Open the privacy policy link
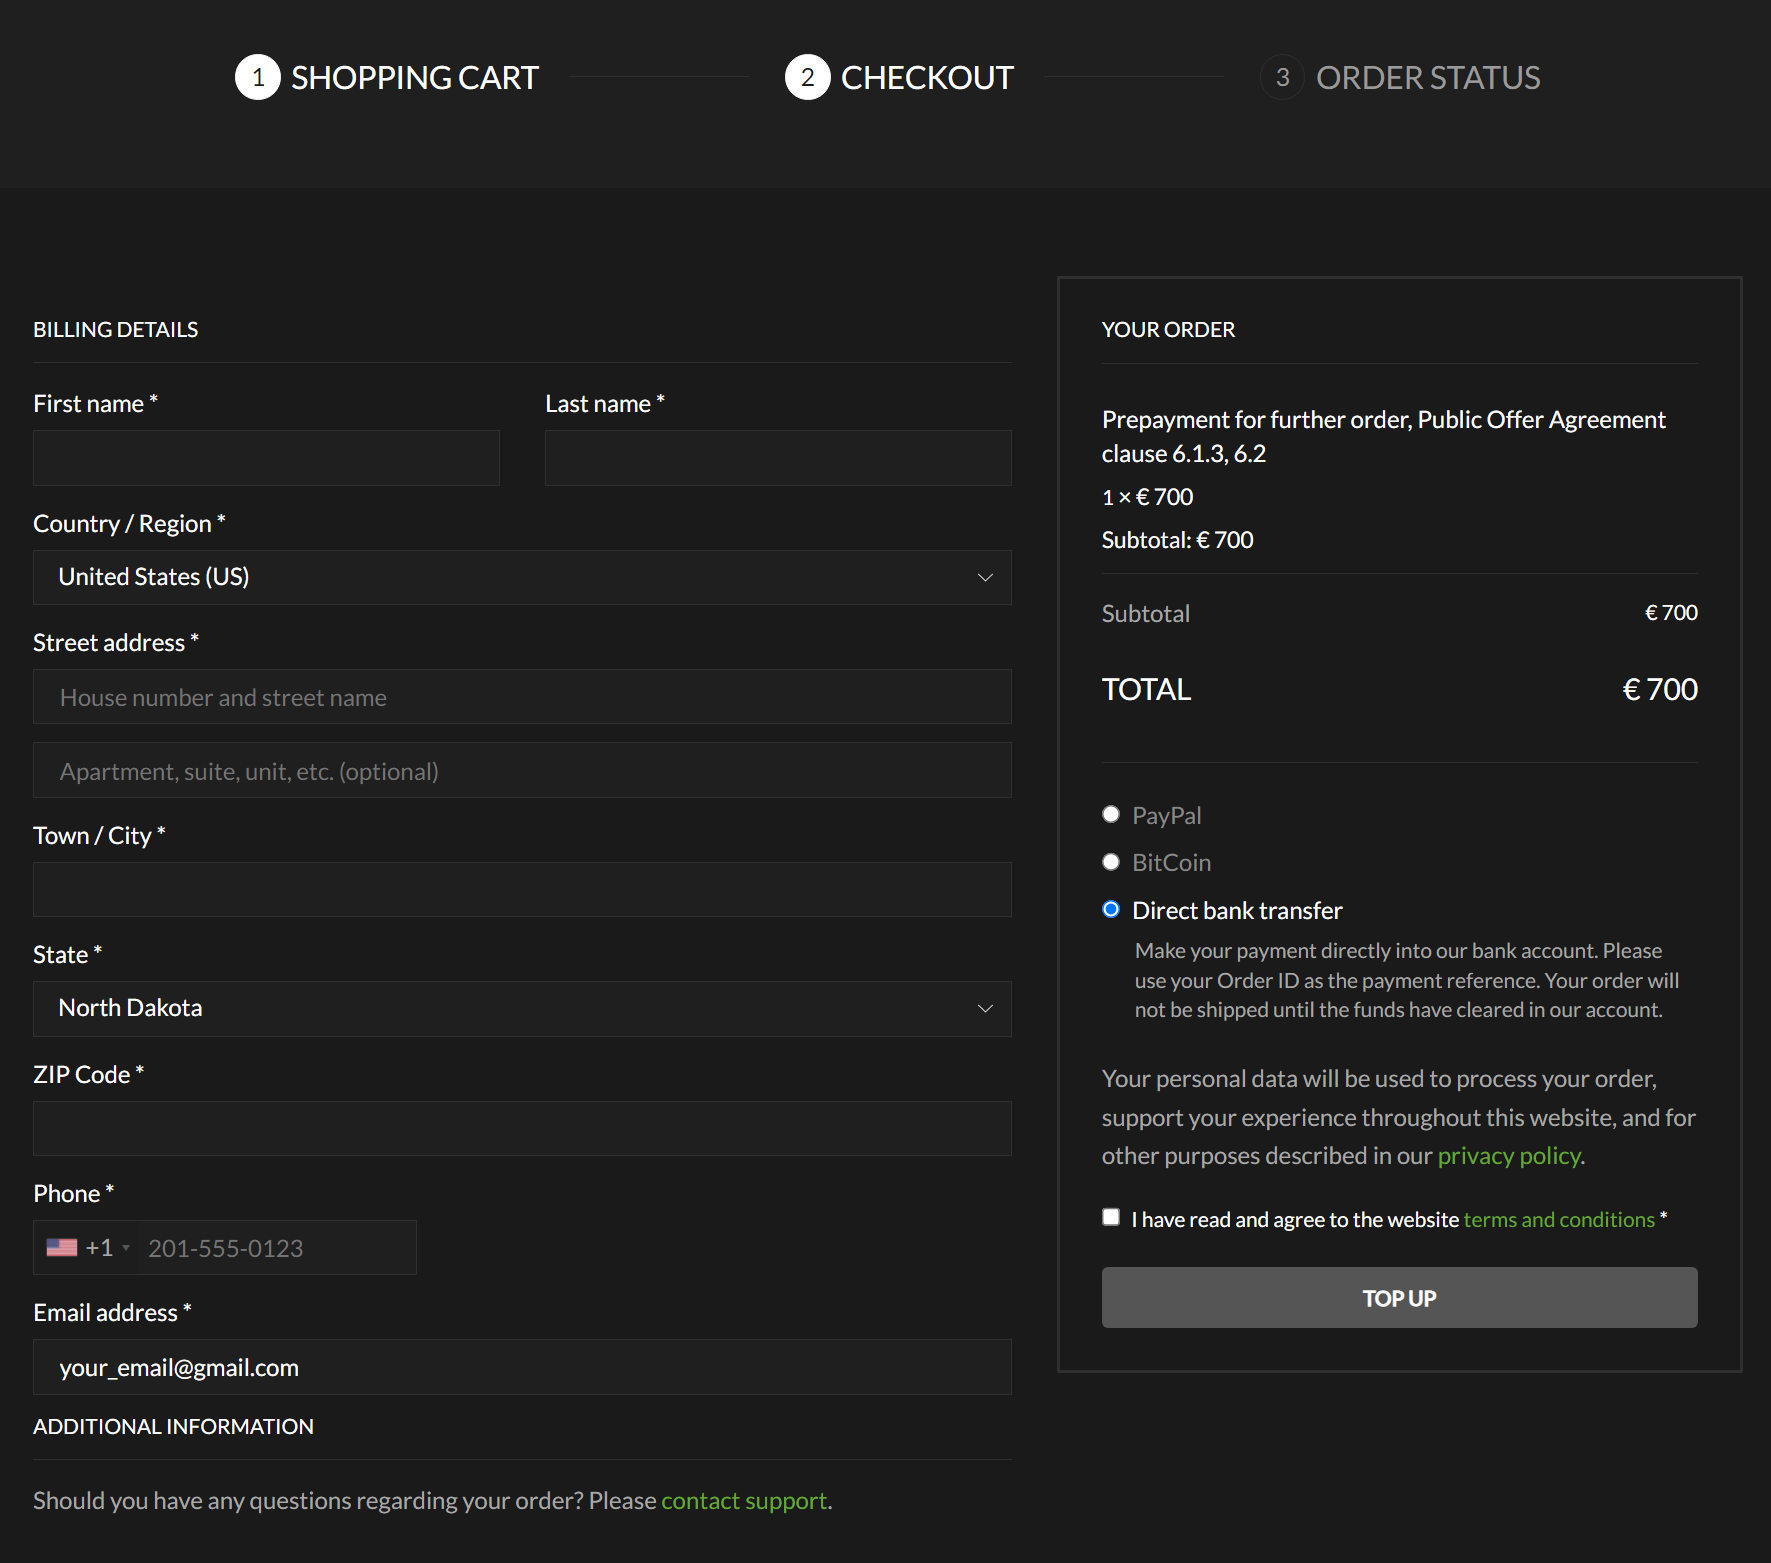The width and height of the screenshot is (1771, 1563). 1508,1156
